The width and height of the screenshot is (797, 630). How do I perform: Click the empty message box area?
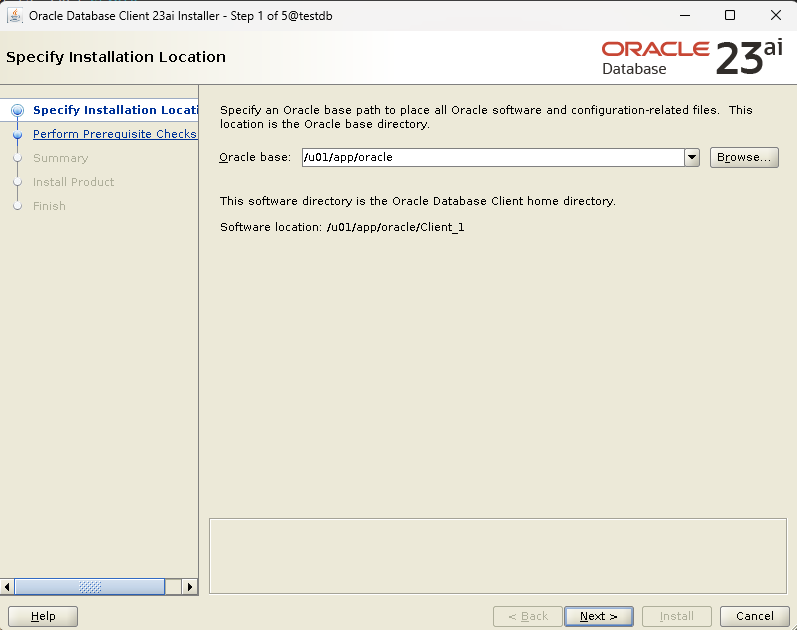(498, 556)
